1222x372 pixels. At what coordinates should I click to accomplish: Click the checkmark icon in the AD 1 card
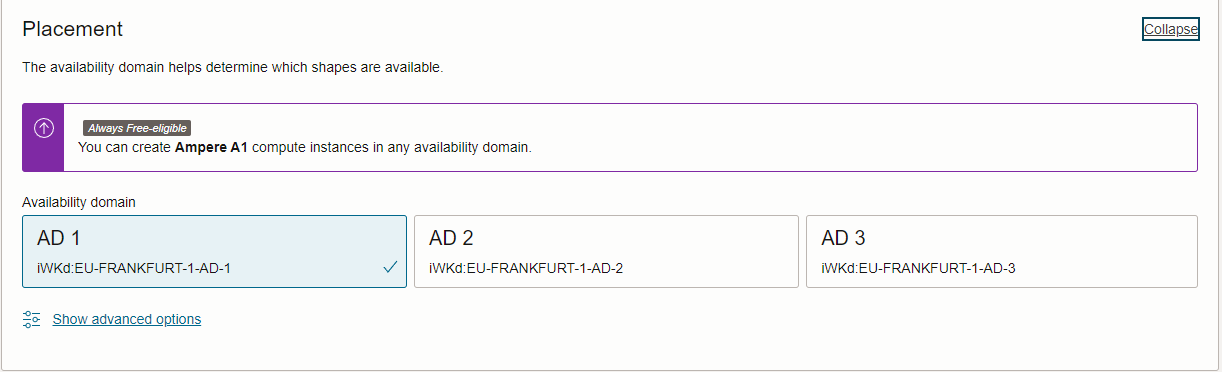click(x=390, y=267)
